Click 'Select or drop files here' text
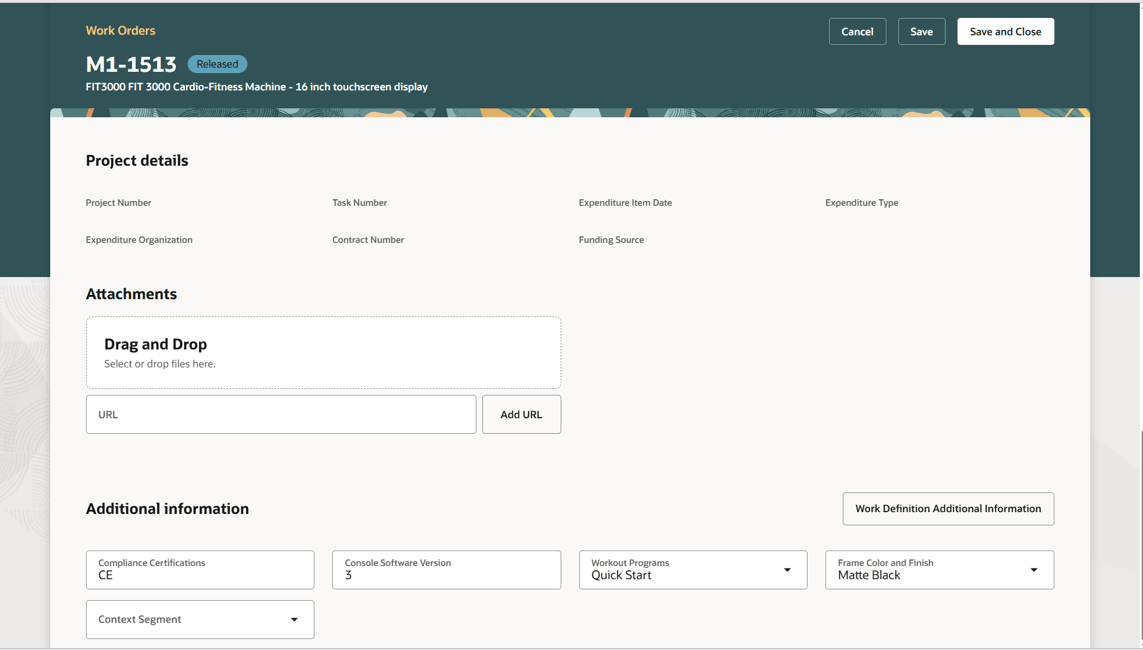This screenshot has width=1143, height=650. pos(160,364)
